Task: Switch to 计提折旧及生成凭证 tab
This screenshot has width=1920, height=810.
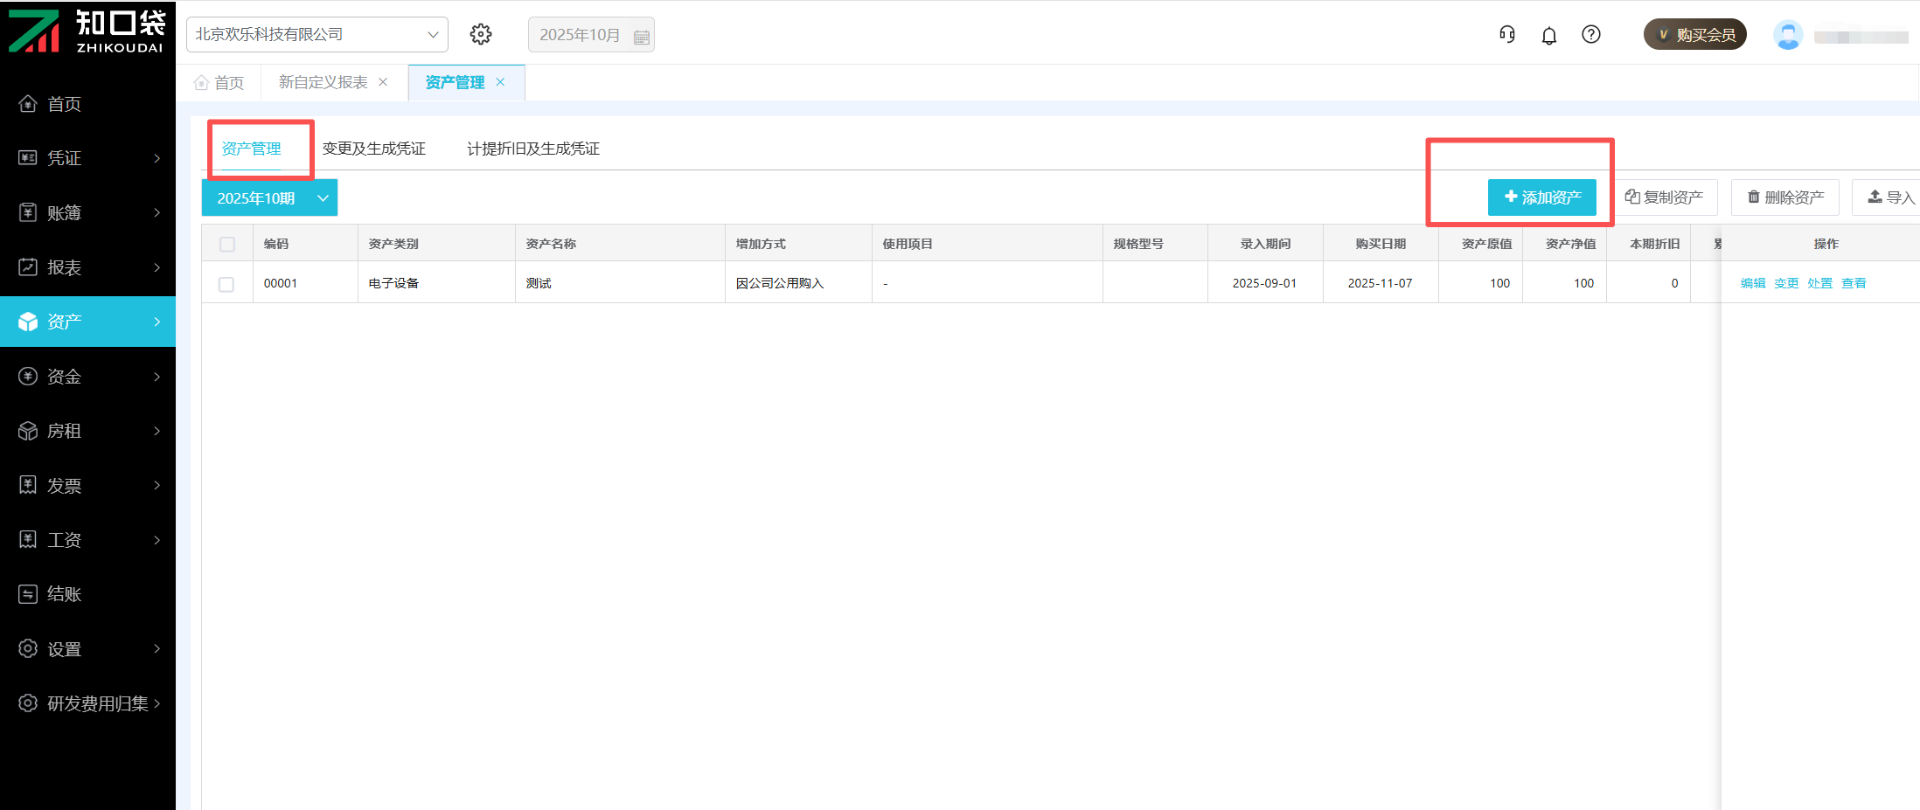Action: pos(533,149)
